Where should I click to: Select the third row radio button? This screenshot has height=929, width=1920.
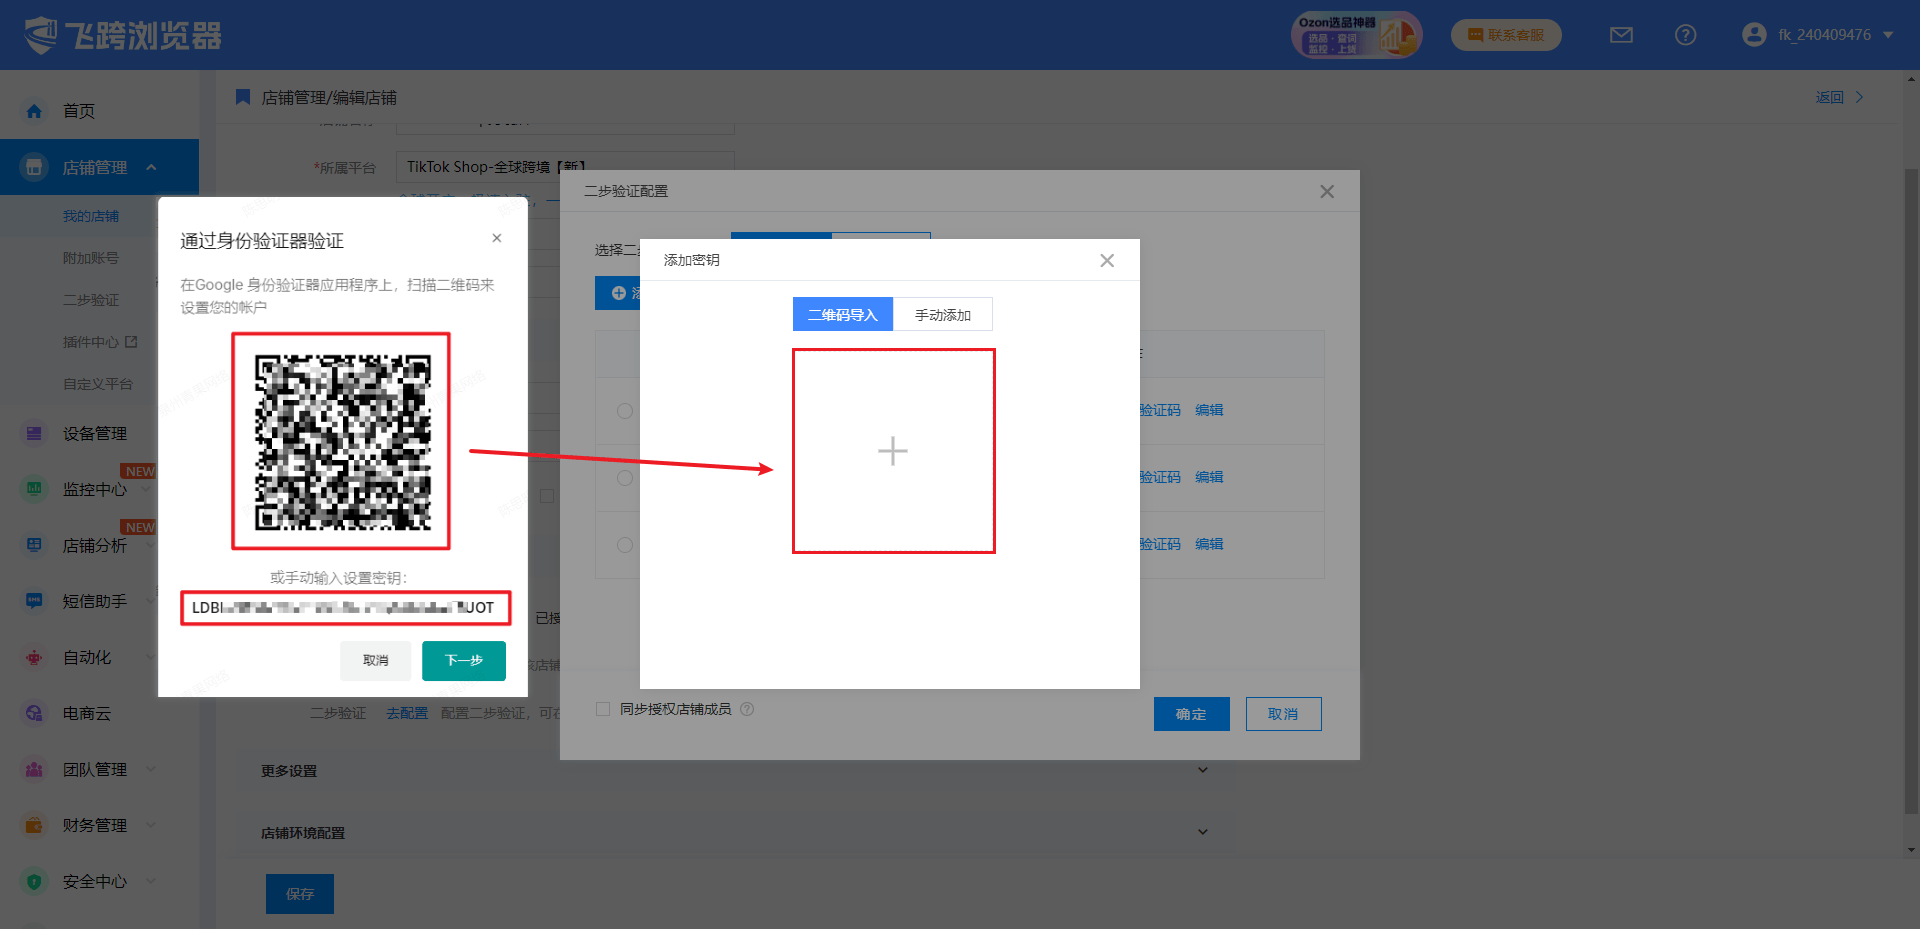[625, 545]
